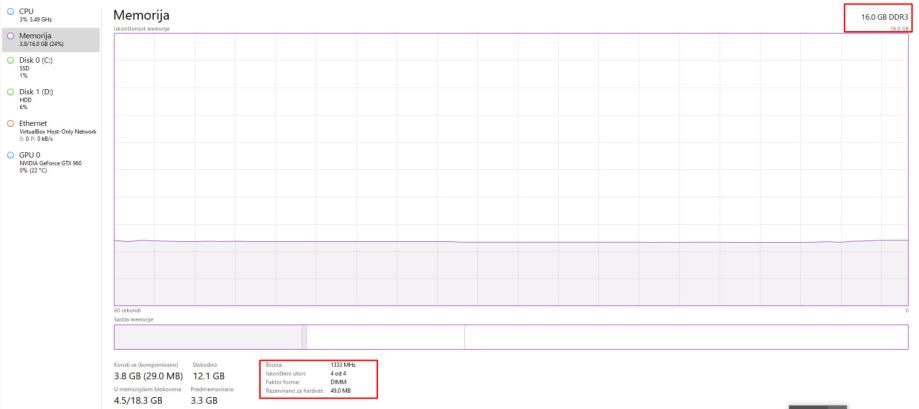
Task: Click the purple Memorija circle icon
Action: tap(10, 36)
